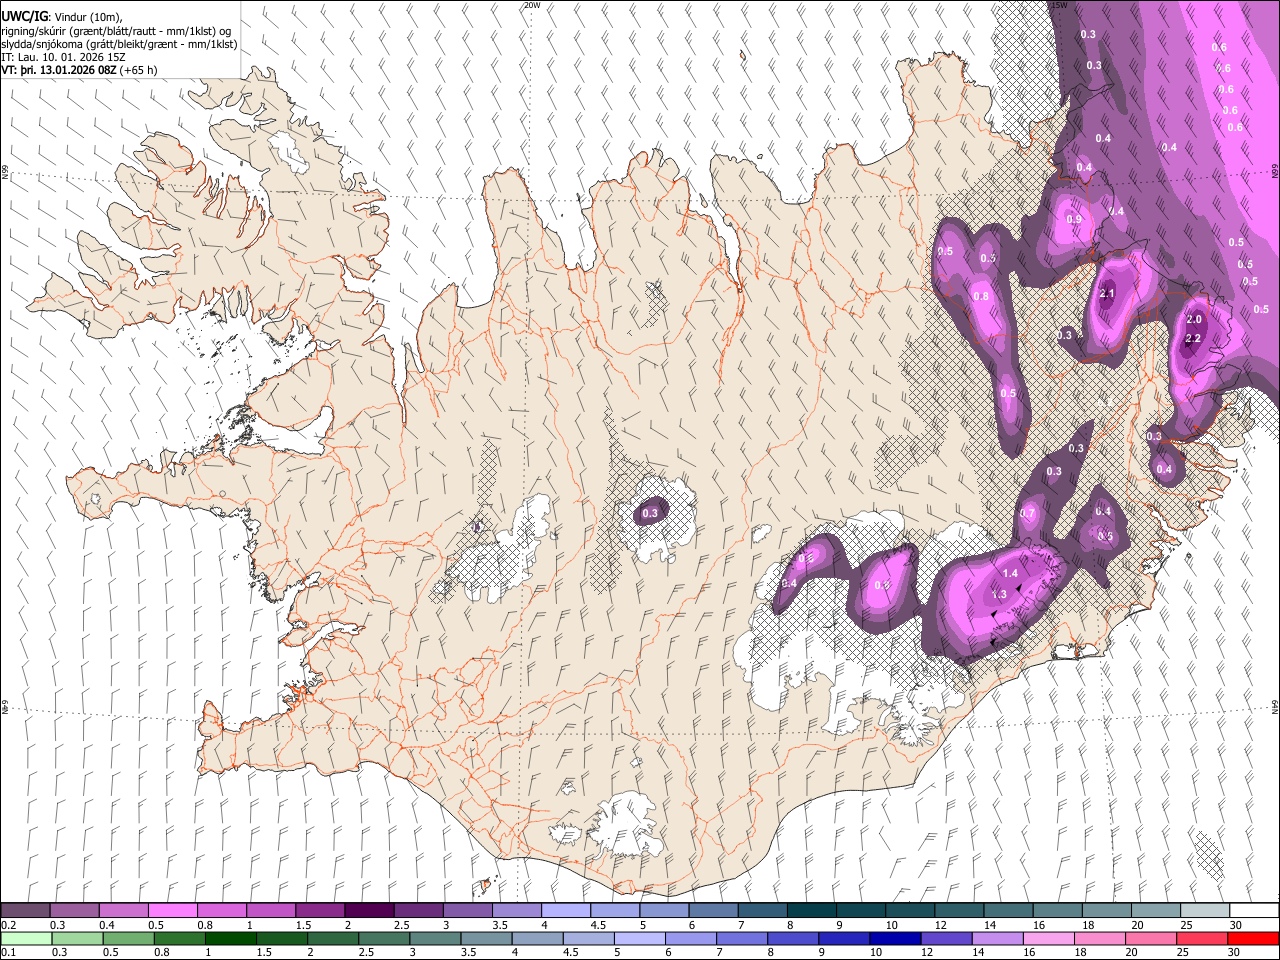Select the red rain swatch between 25 and 30
Screen dimensions: 1280x960
(1202, 938)
